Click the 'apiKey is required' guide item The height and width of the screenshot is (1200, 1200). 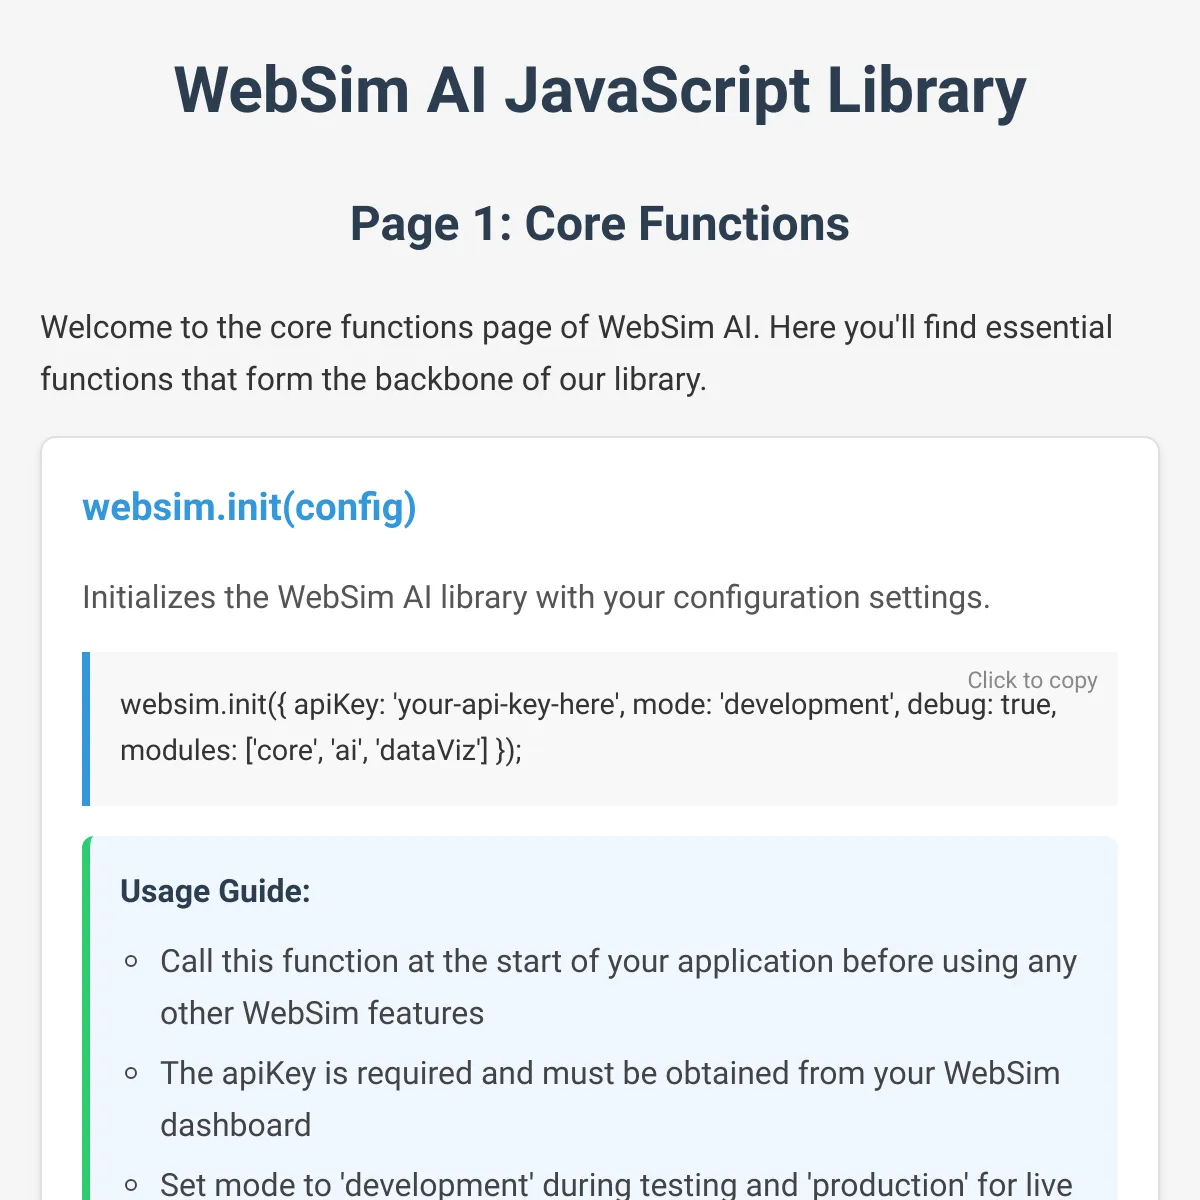610,1099
